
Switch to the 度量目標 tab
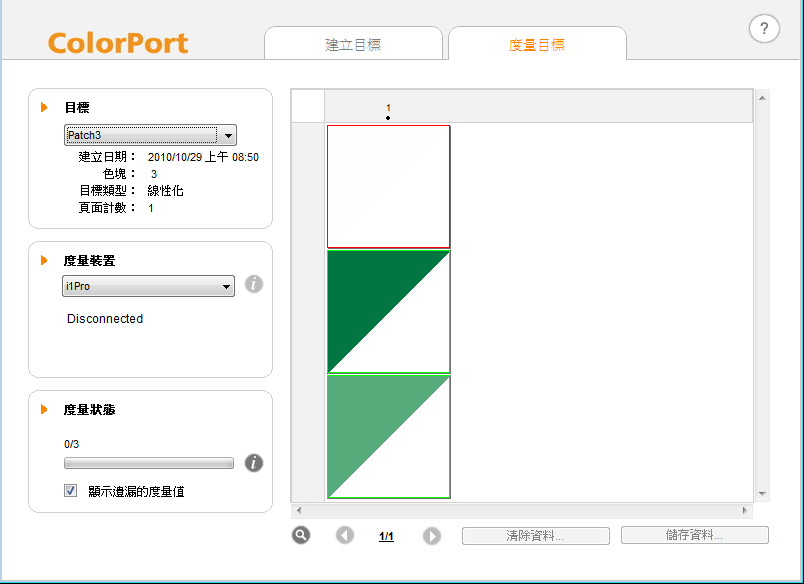coord(537,45)
